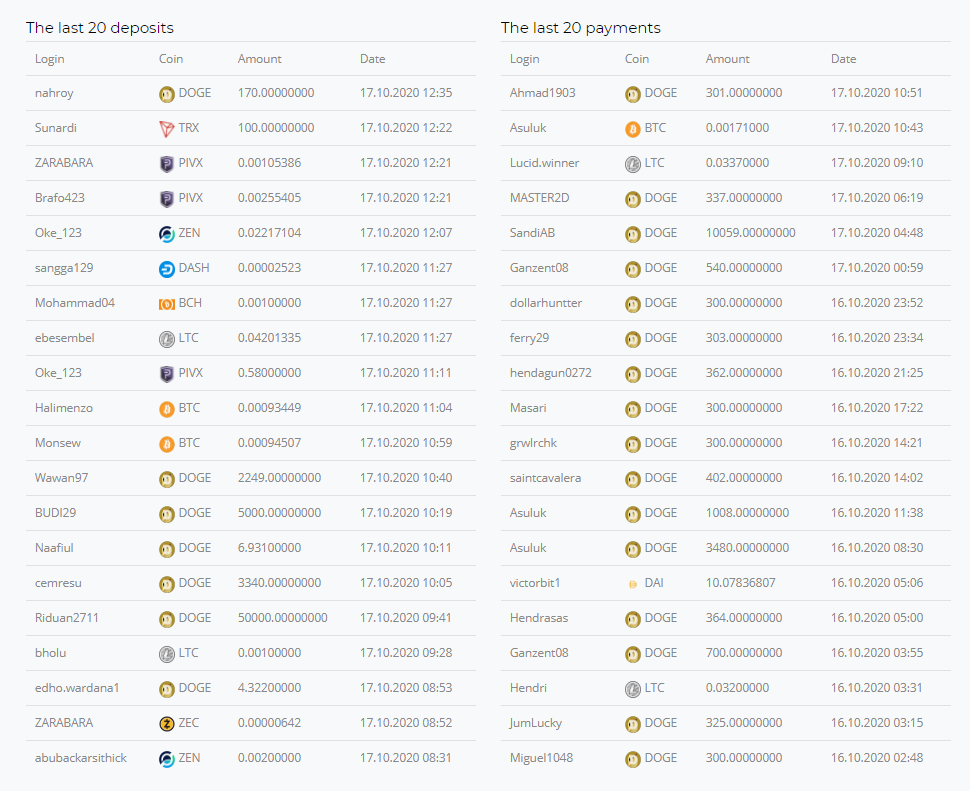The image size is (970, 791).
Task: Click the TRX coin icon in Sunardi's row
Action: coord(166,129)
